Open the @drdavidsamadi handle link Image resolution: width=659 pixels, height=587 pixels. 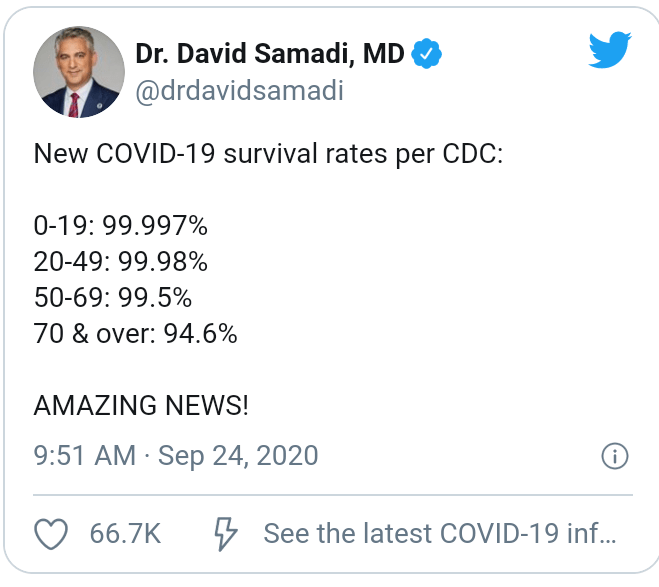tap(239, 91)
